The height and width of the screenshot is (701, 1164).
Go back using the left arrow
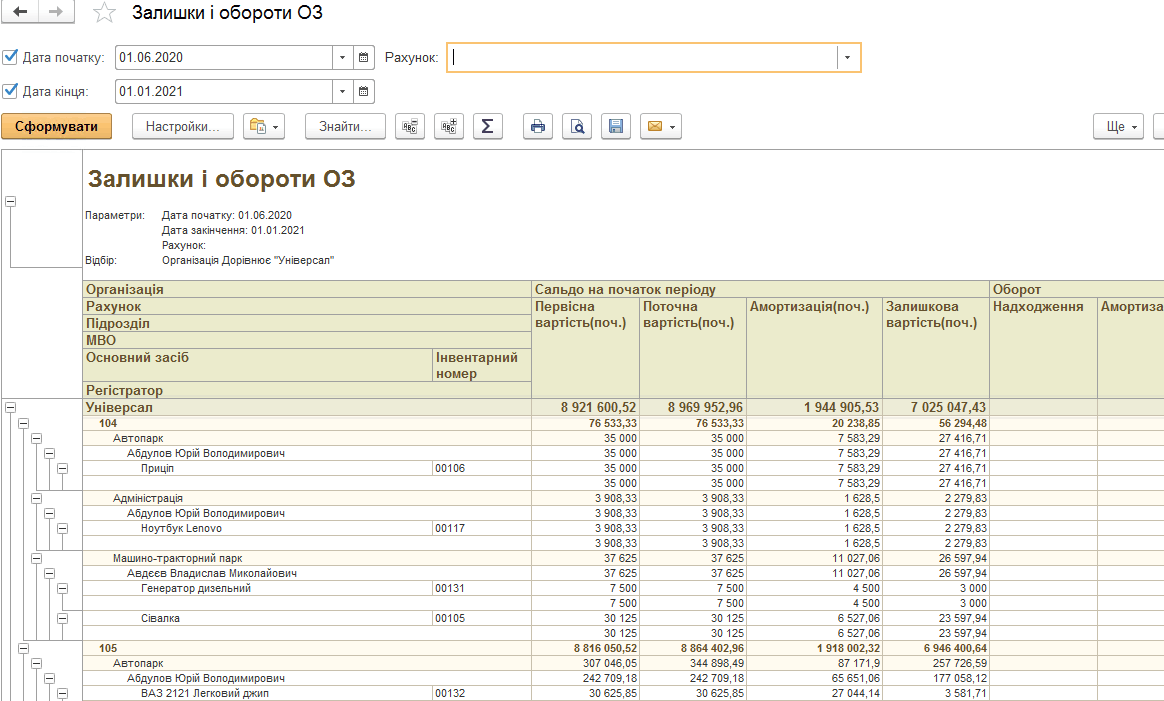[x=20, y=12]
